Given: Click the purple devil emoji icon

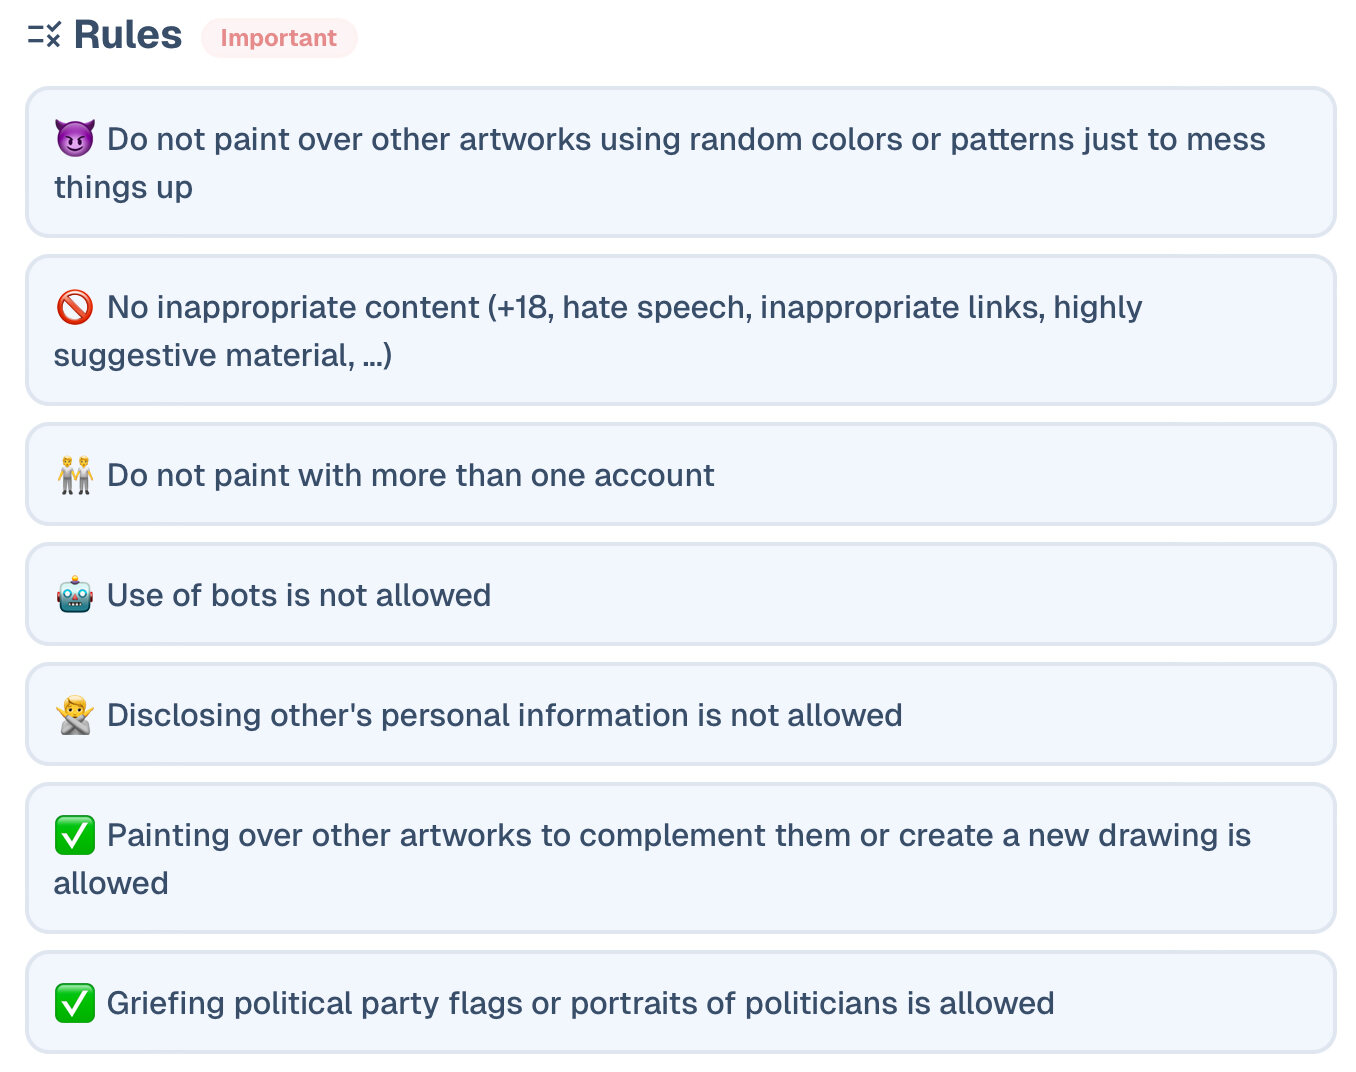Looking at the screenshot, I should (75, 138).
